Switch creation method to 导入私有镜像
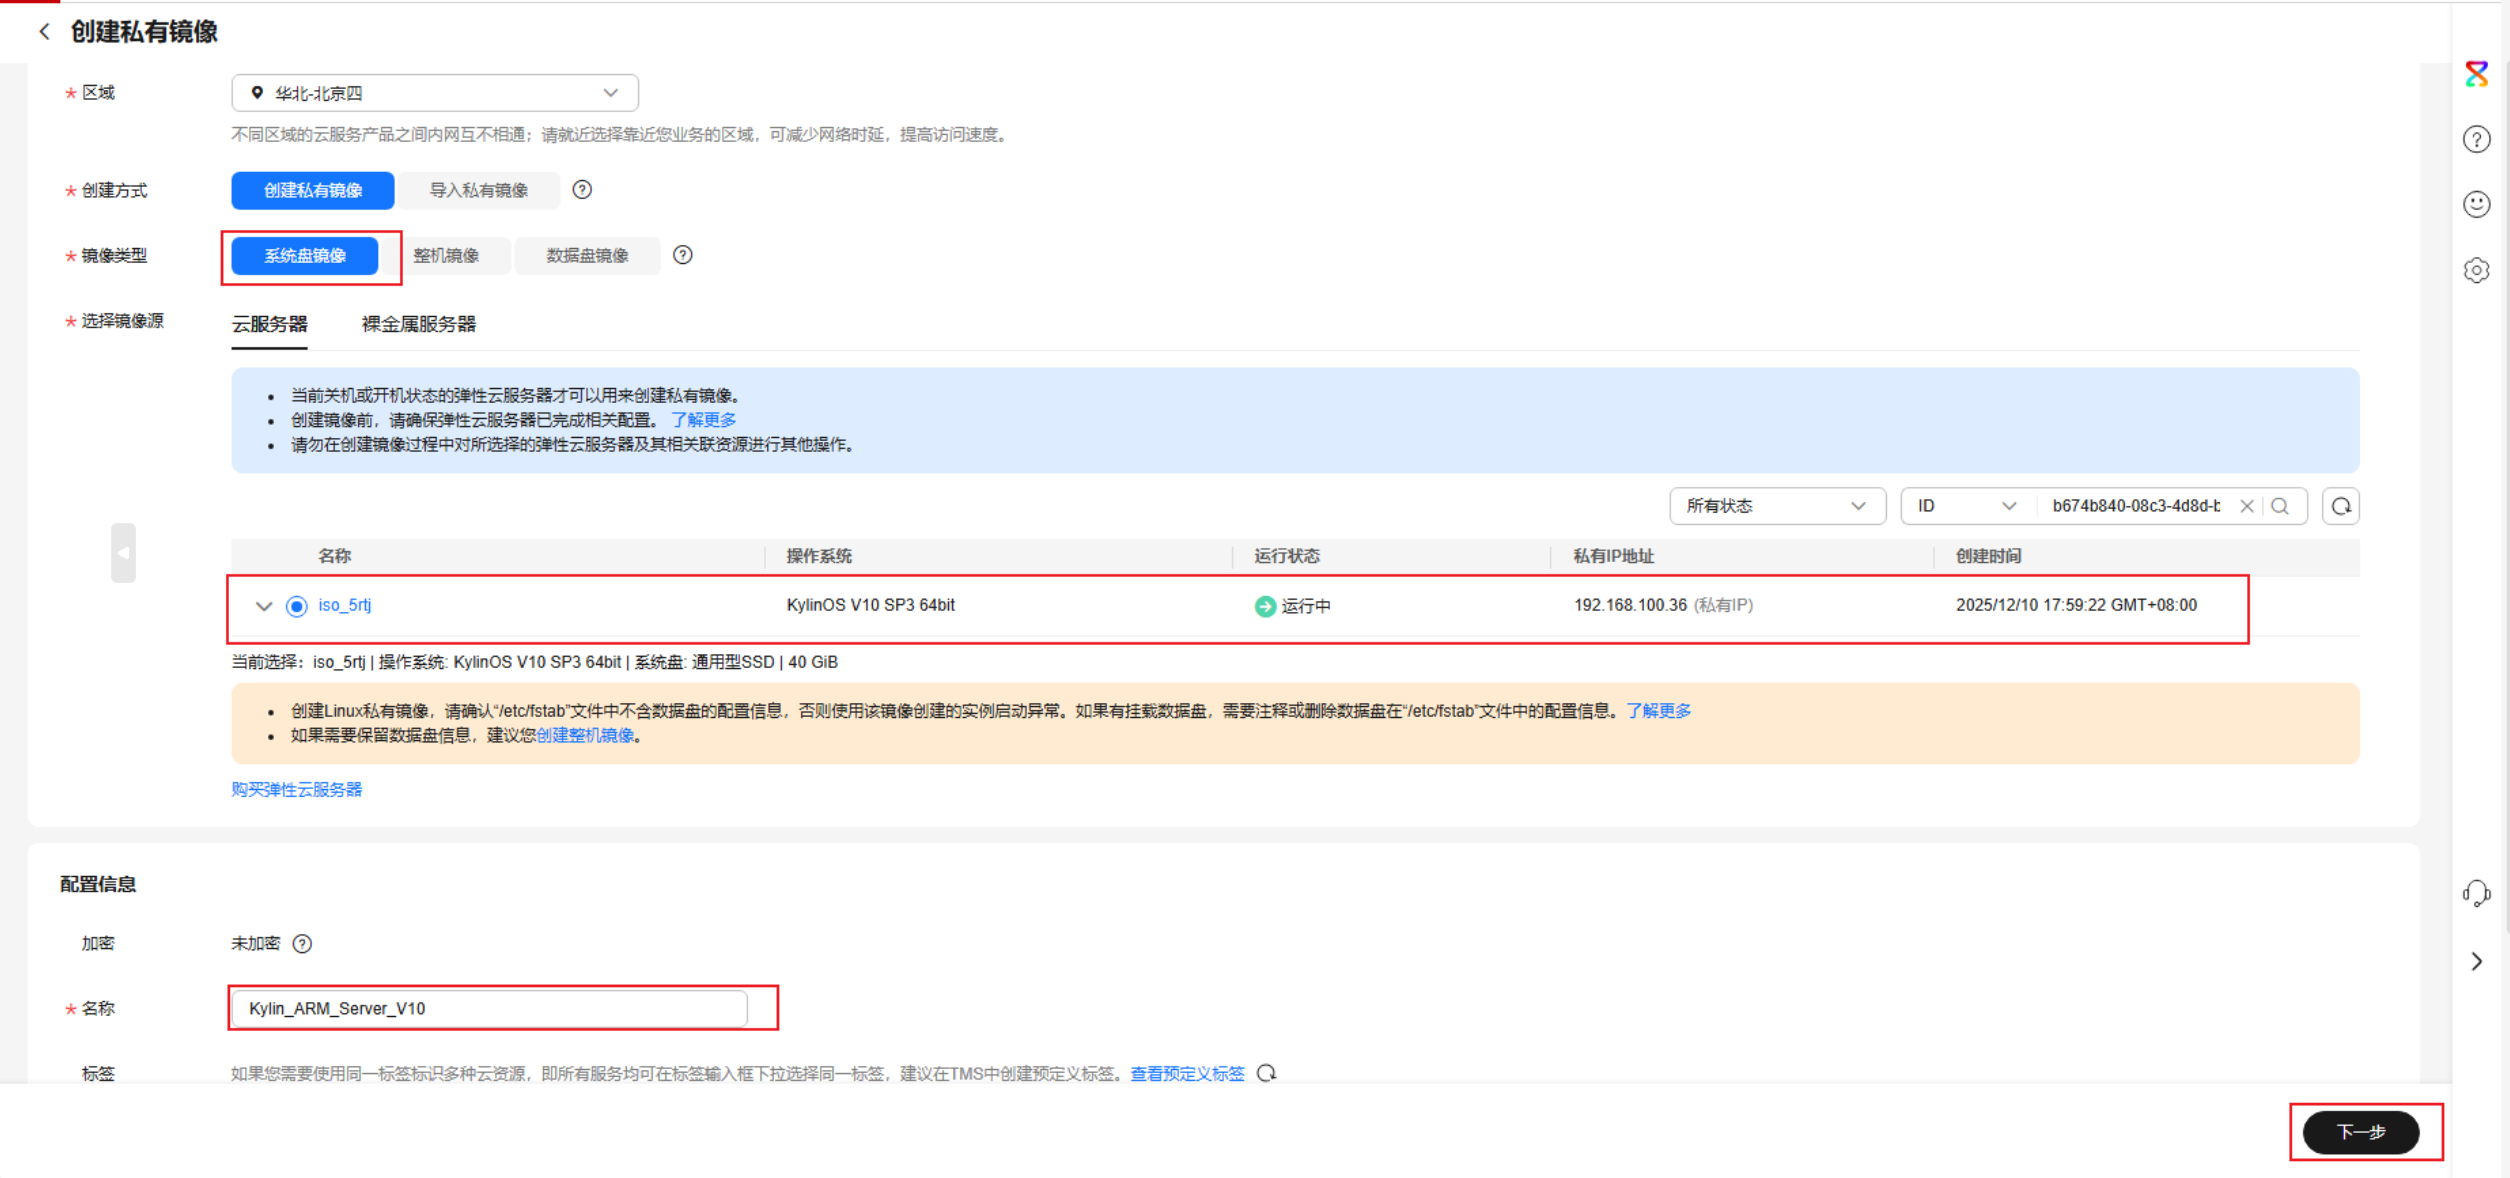The image size is (2510, 1178). coord(478,190)
